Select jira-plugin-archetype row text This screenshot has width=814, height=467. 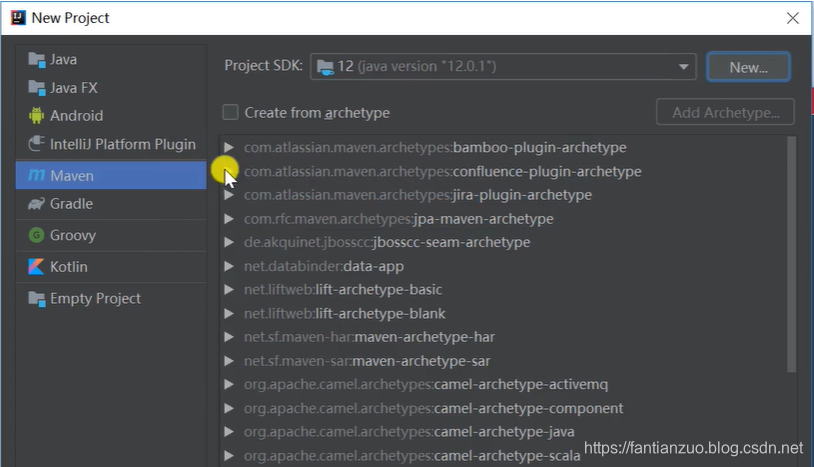coord(418,195)
